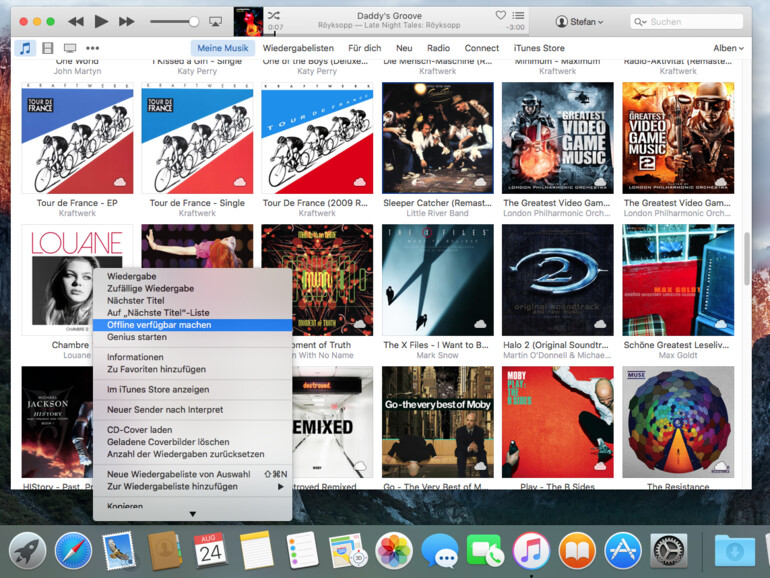Screen dimensions: 770x578
Task: Click cloud download icon on Tour De France 2009 cover
Action: coord(360,182)
